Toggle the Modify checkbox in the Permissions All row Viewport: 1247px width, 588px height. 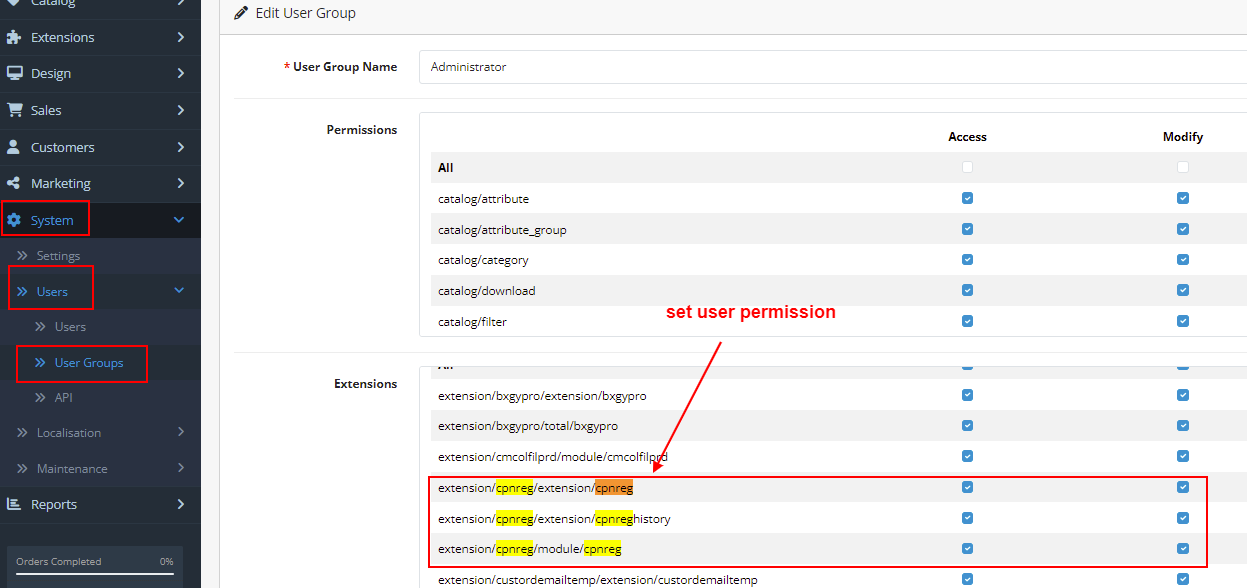[1183, 167]
